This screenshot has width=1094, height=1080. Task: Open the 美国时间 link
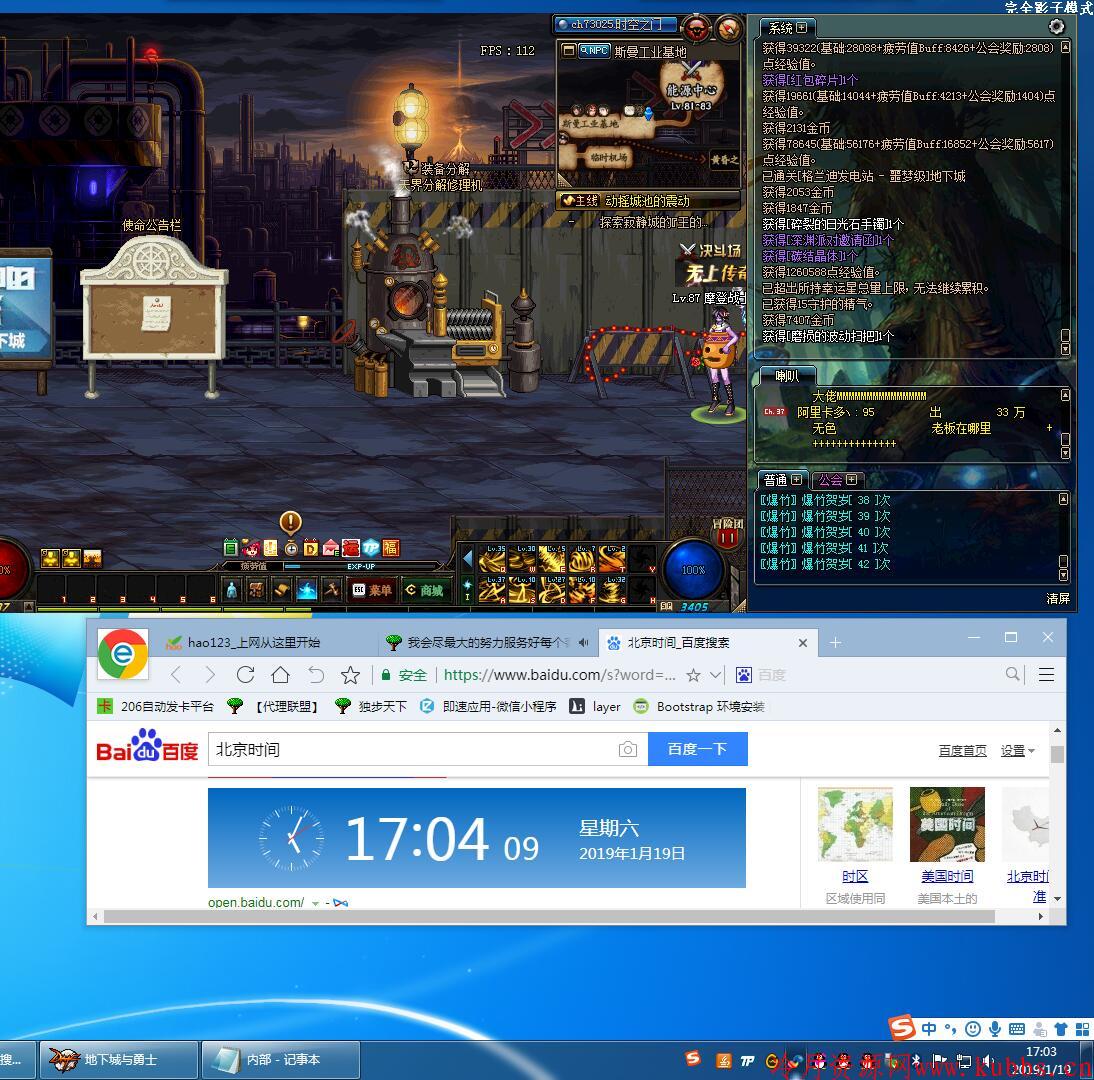947,876
